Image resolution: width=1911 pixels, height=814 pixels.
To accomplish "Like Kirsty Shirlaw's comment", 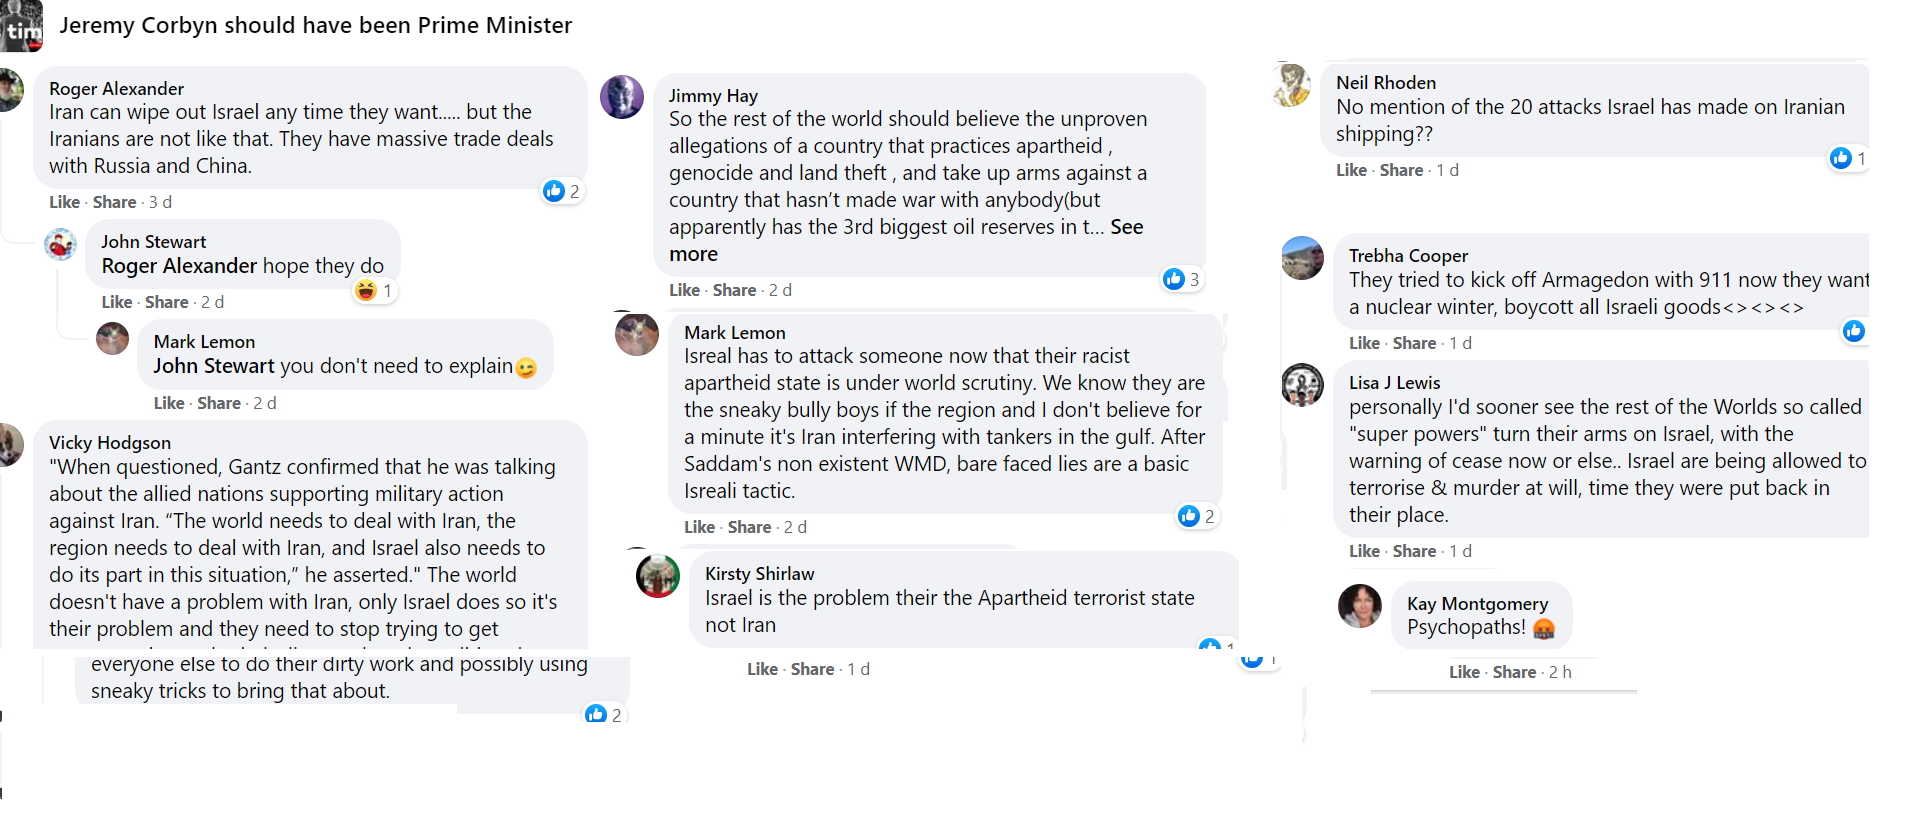I will pyautogui.click(x=762, y=669).
